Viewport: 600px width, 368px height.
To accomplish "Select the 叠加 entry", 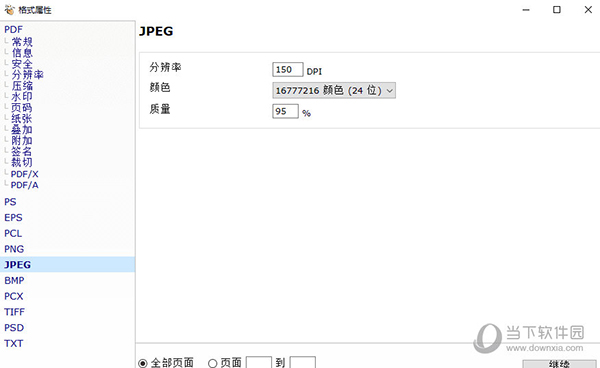I will pyautogui.click(x=22, y=130).
